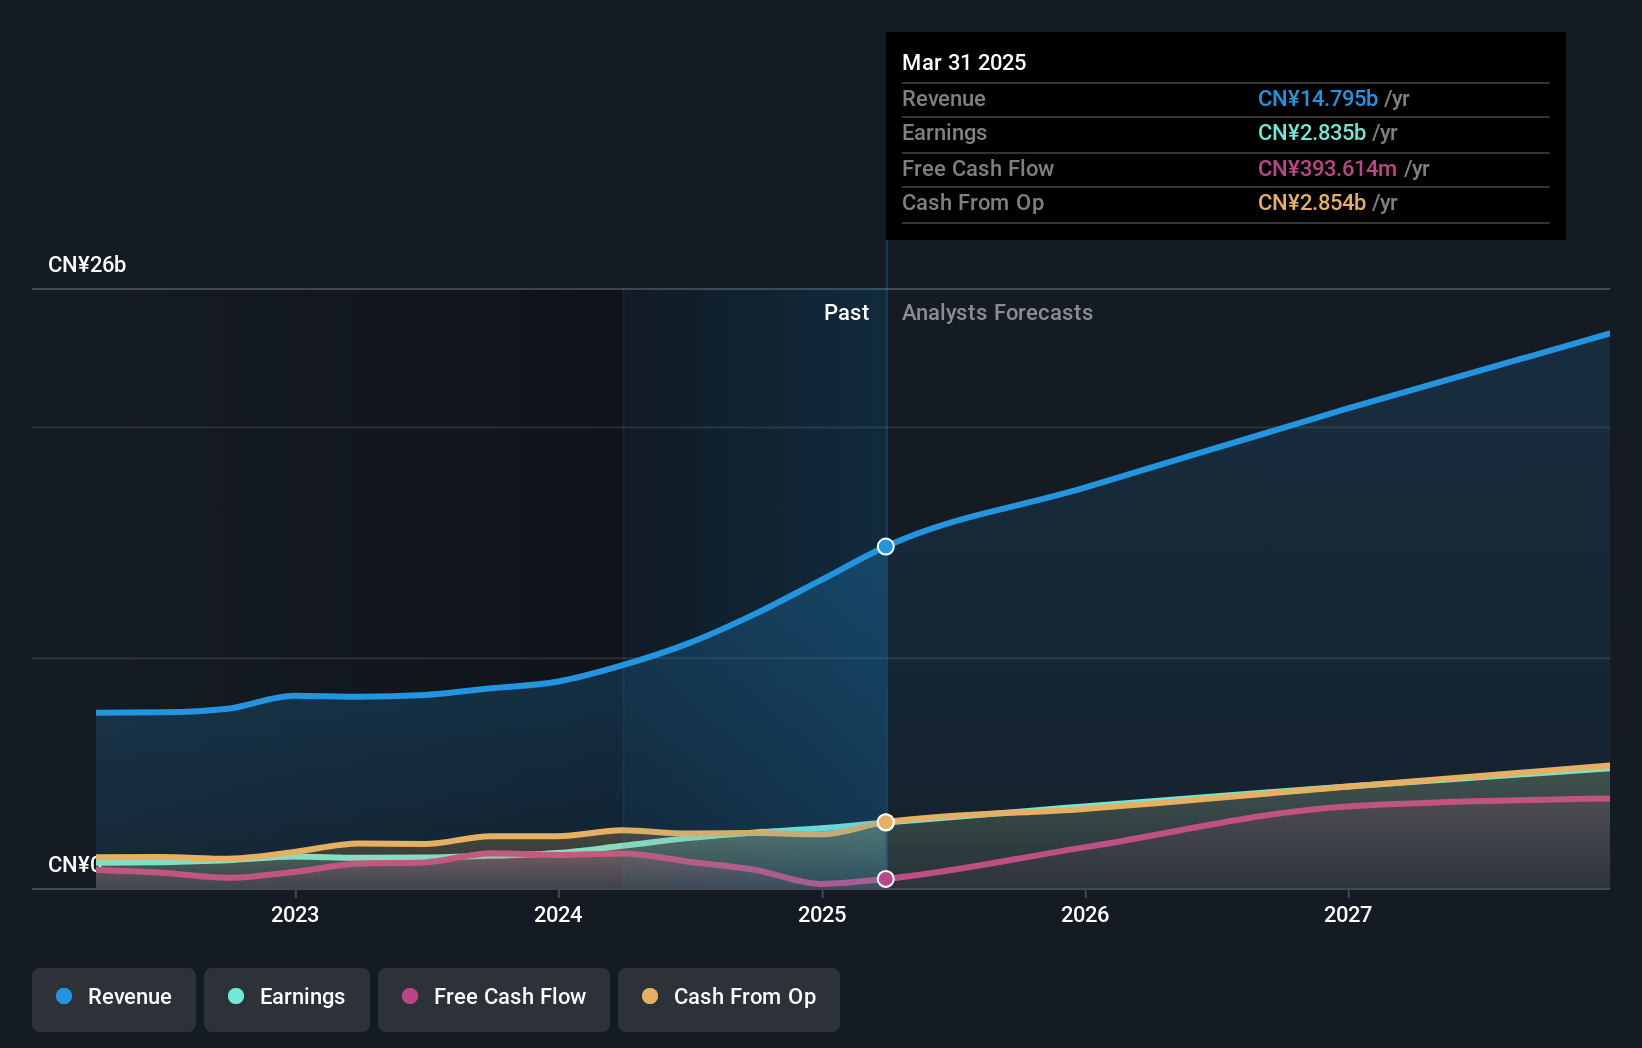Click the 2023 x-axis label
This screenshot has width=1642, height=1048.
coord(295,914)
